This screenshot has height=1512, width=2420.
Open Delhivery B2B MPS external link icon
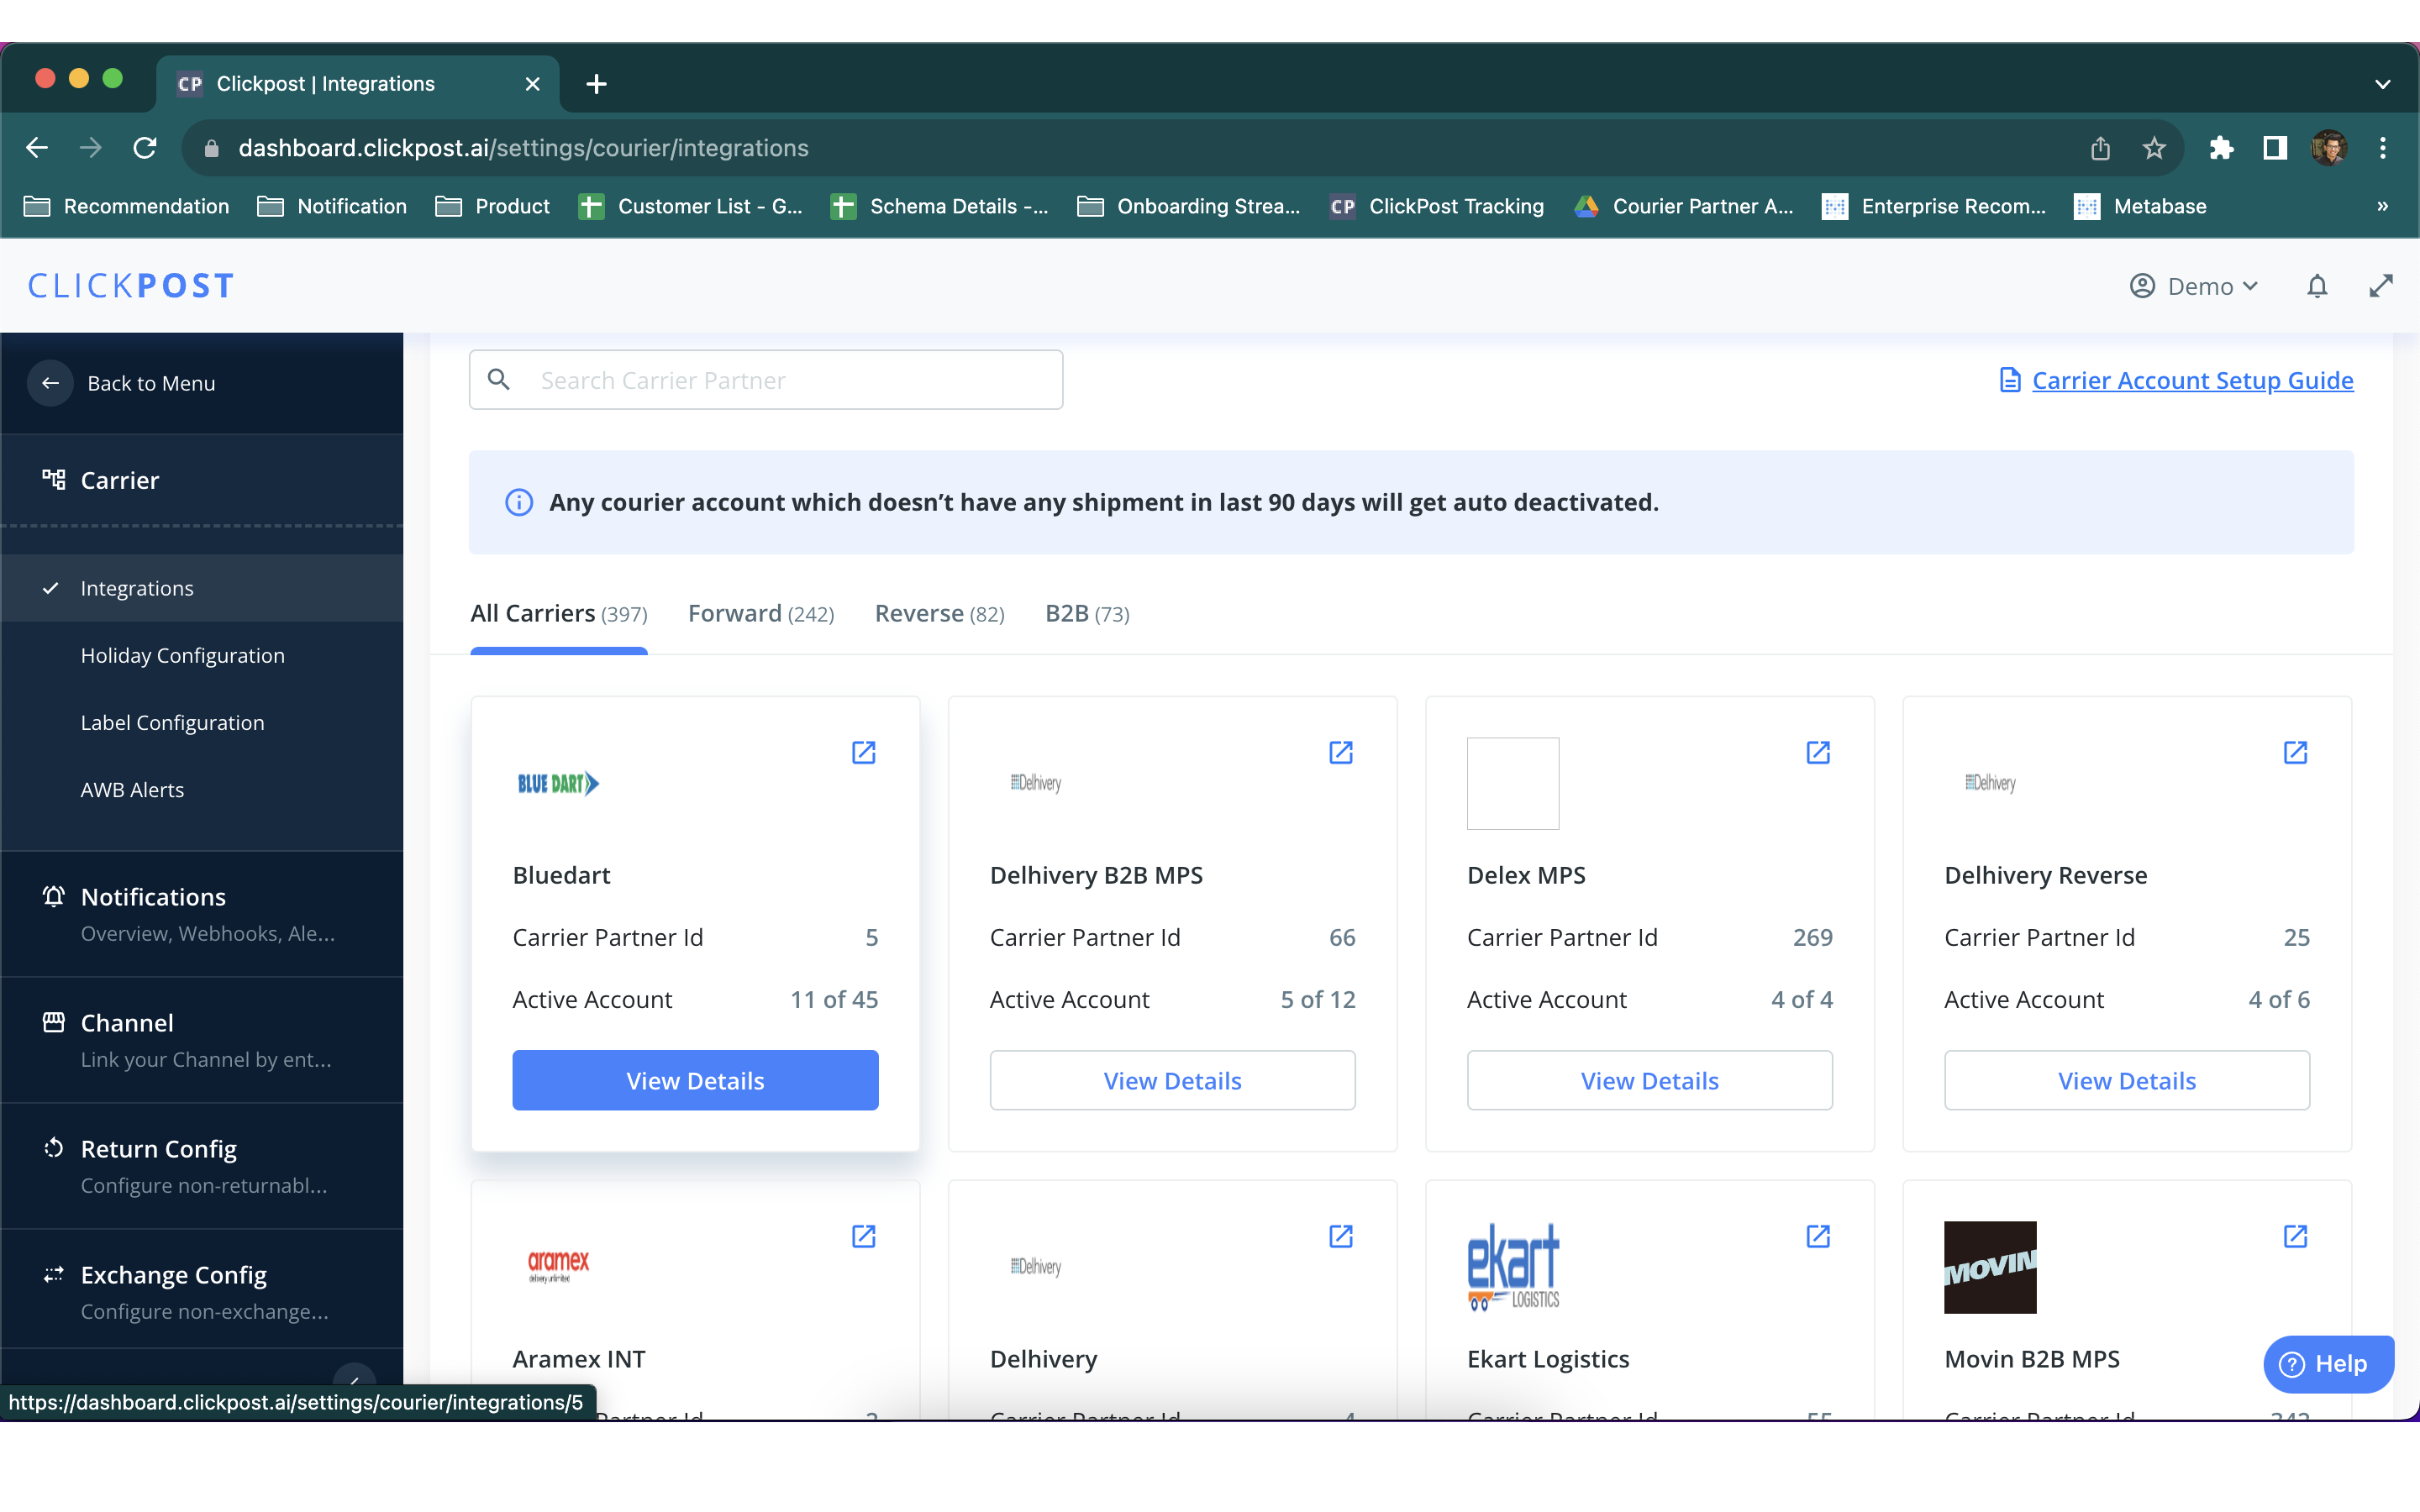pos(1341,752)
